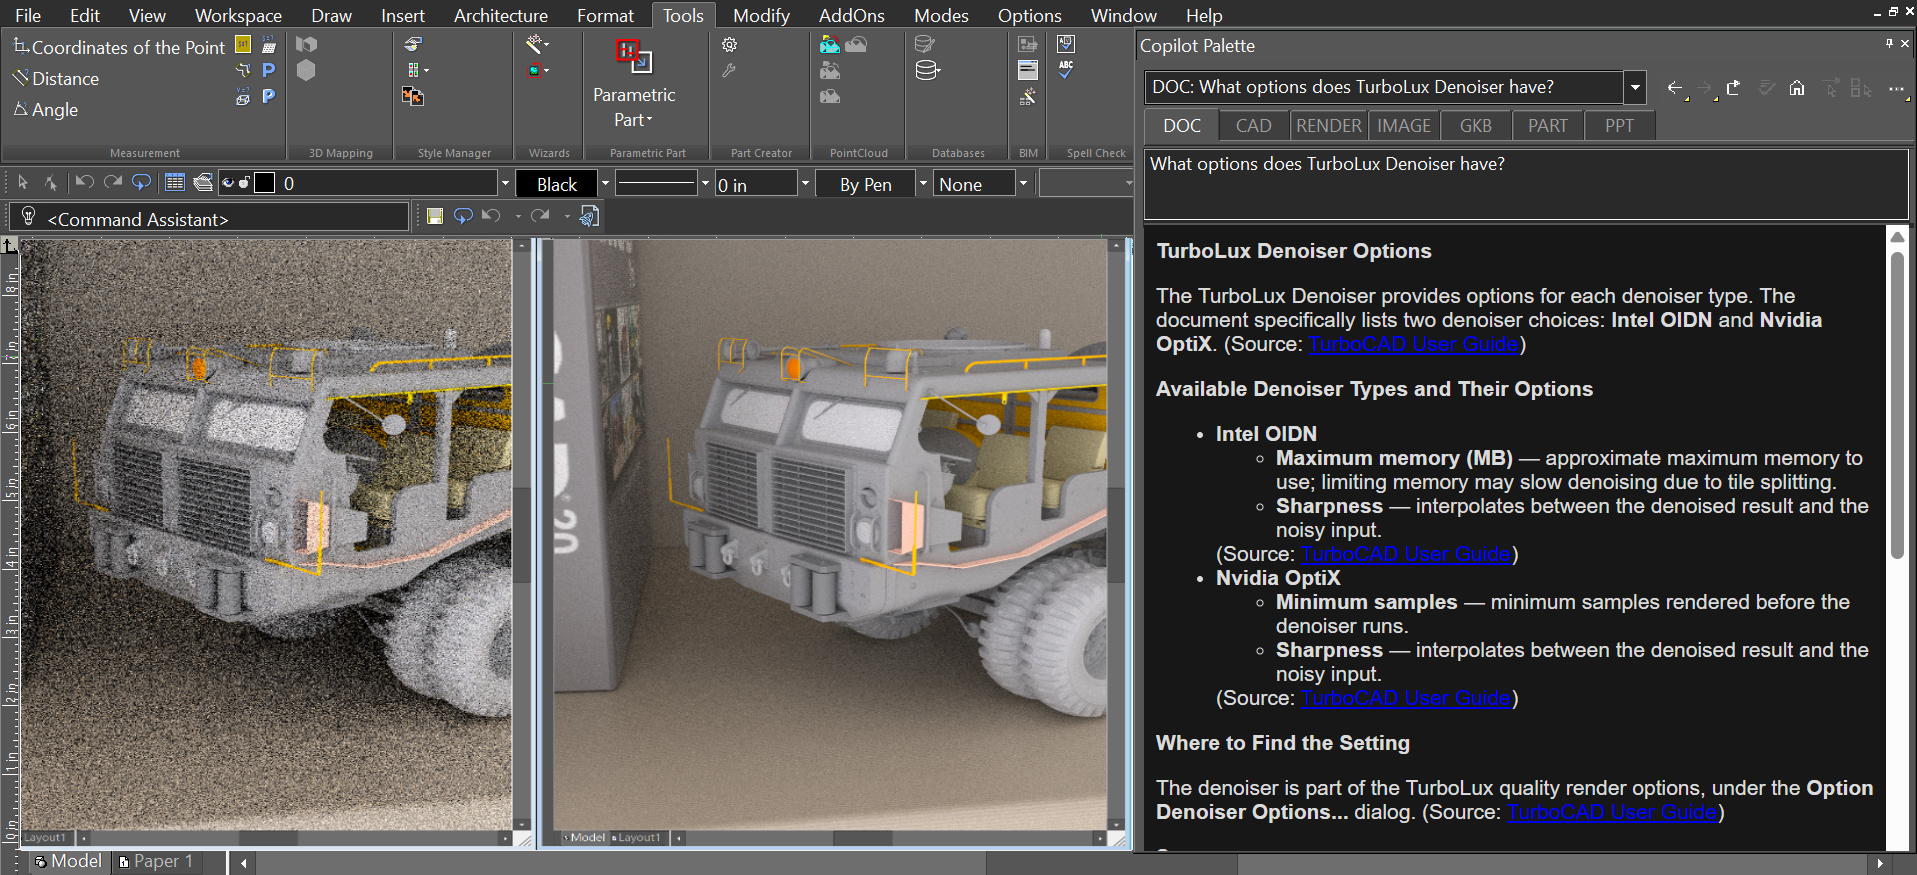Toggle the layer lock icon beside the eye

point(244,183)
